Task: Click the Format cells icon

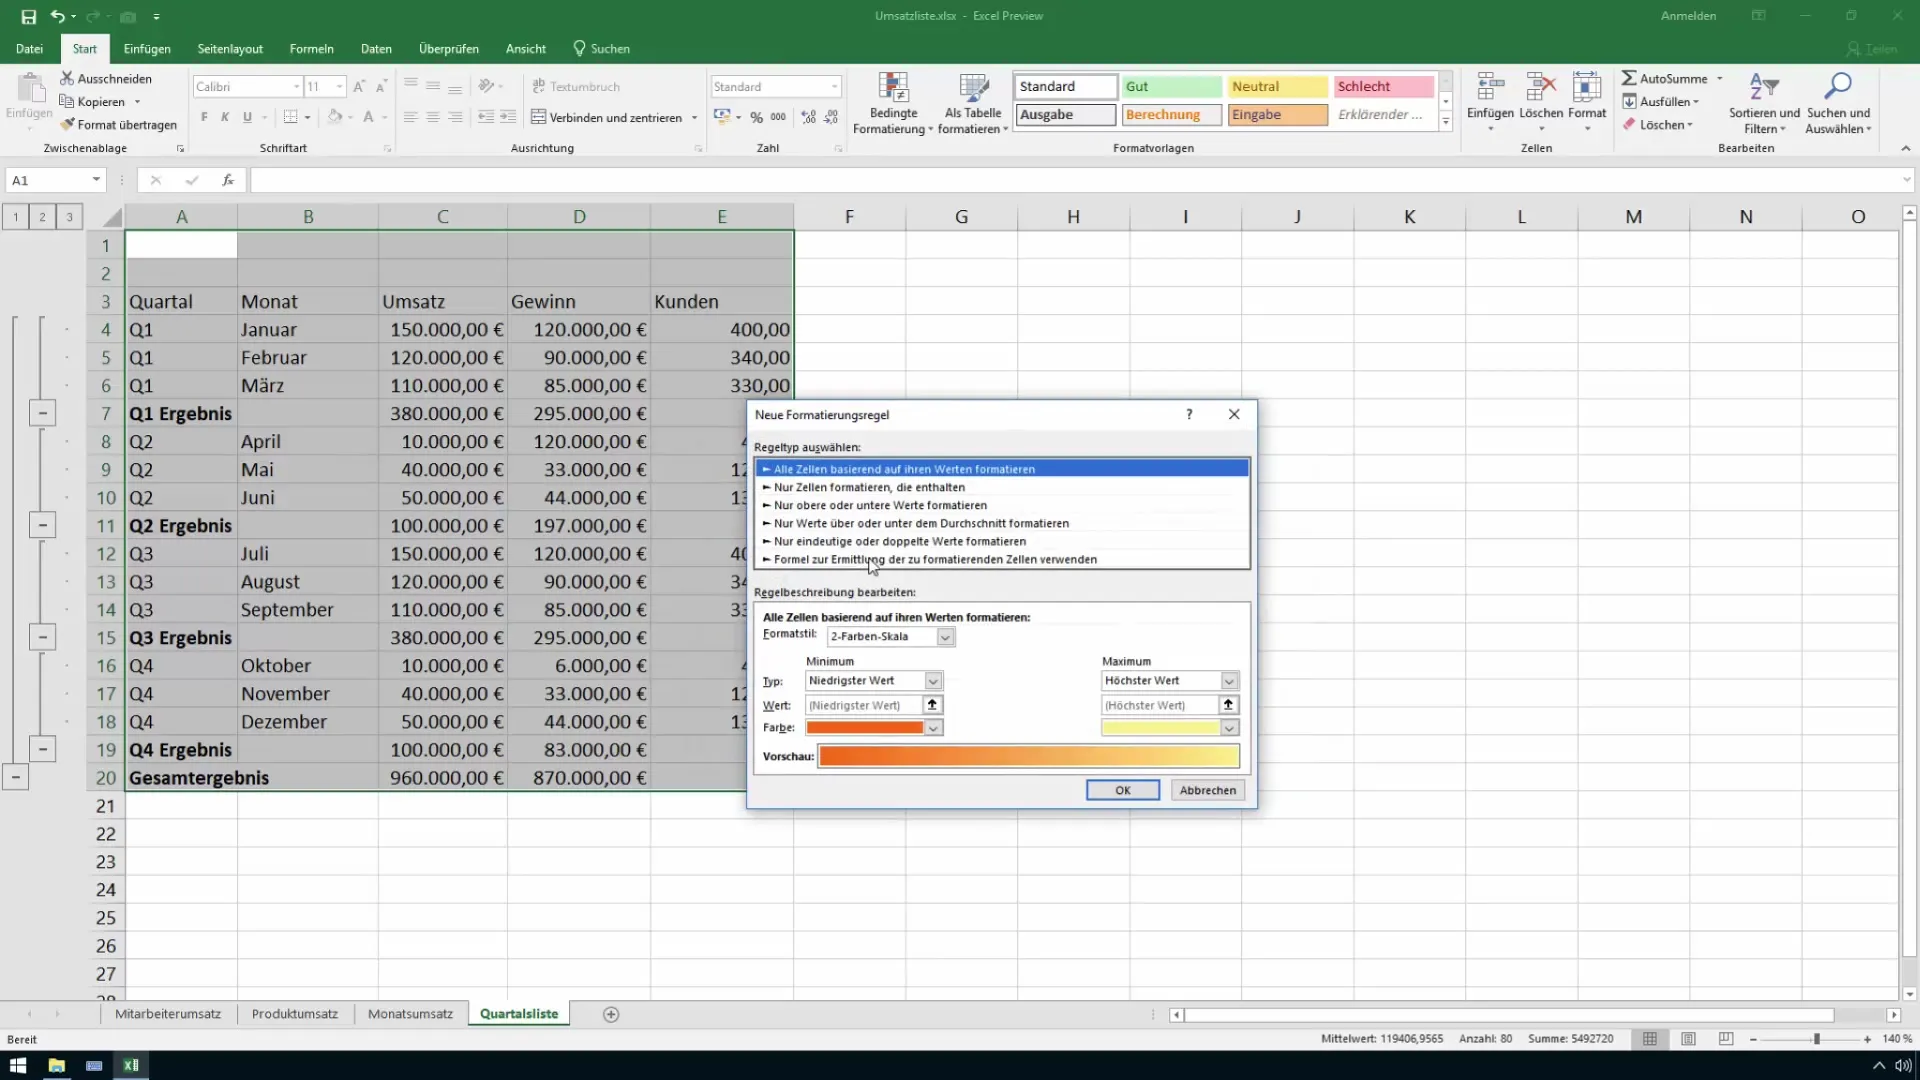Action: click(1587, 88)
